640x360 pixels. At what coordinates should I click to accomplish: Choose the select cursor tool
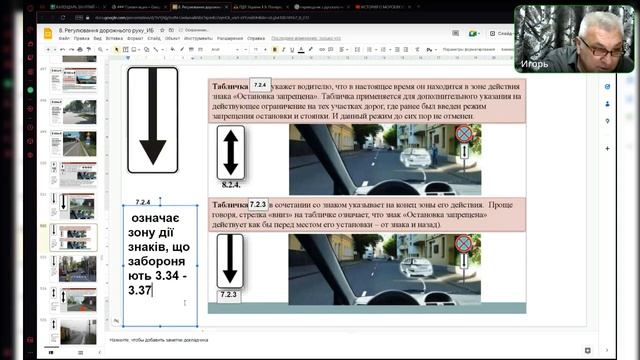[117, 49]
